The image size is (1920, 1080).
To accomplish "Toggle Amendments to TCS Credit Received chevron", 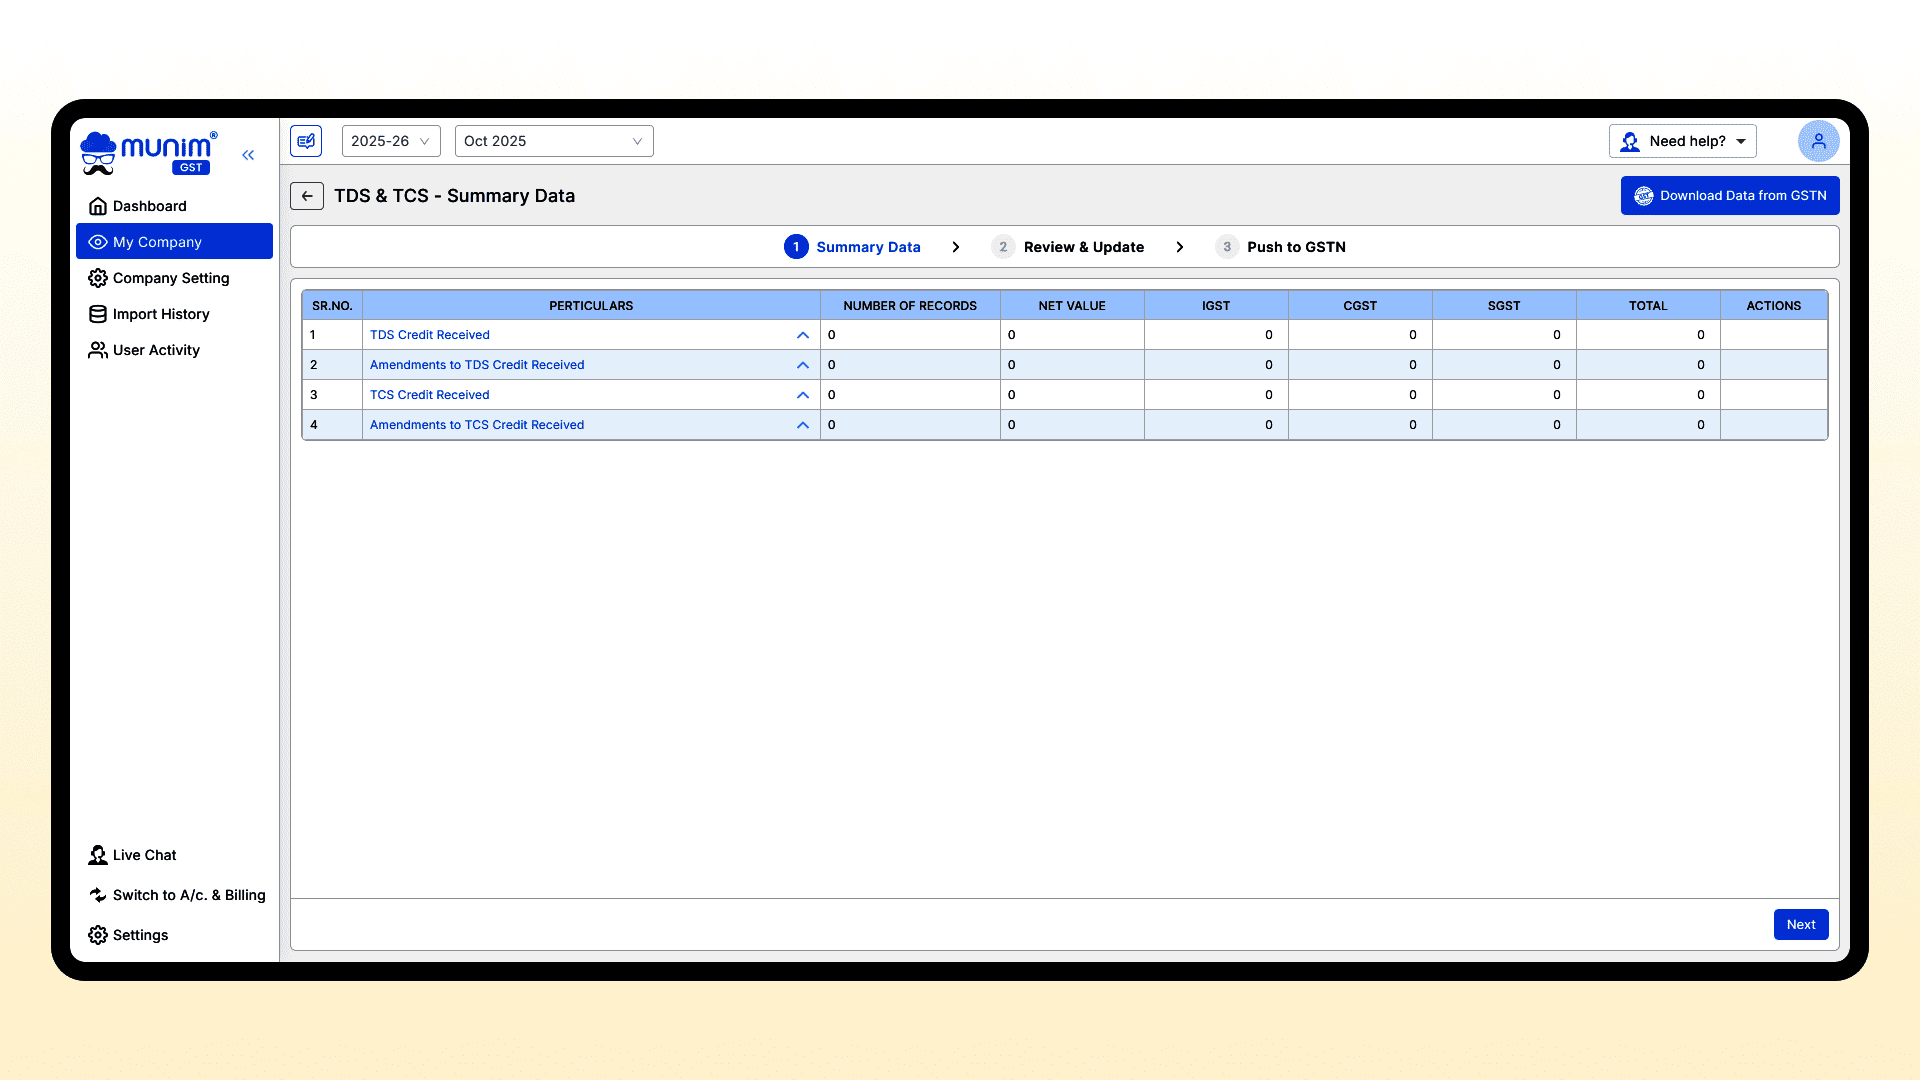I will coord(802,425).
